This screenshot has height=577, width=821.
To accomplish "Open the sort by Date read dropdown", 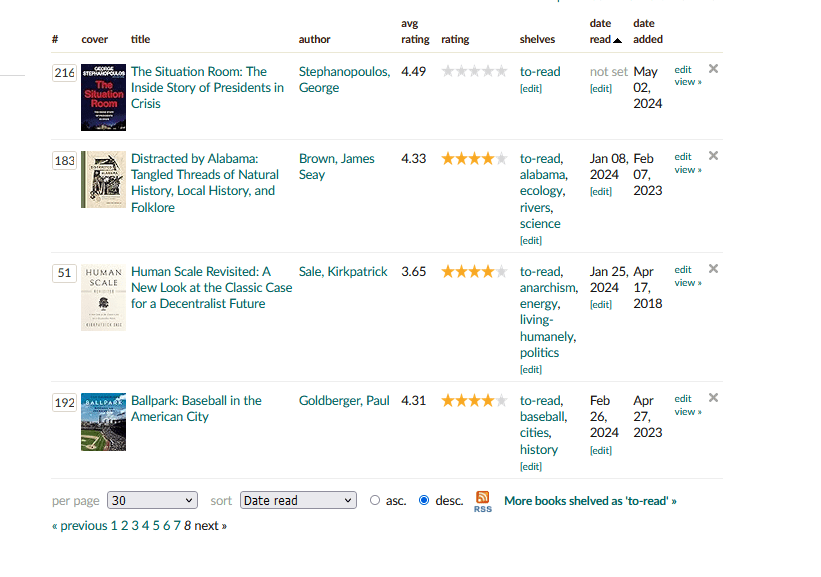I will click(298, 501).
